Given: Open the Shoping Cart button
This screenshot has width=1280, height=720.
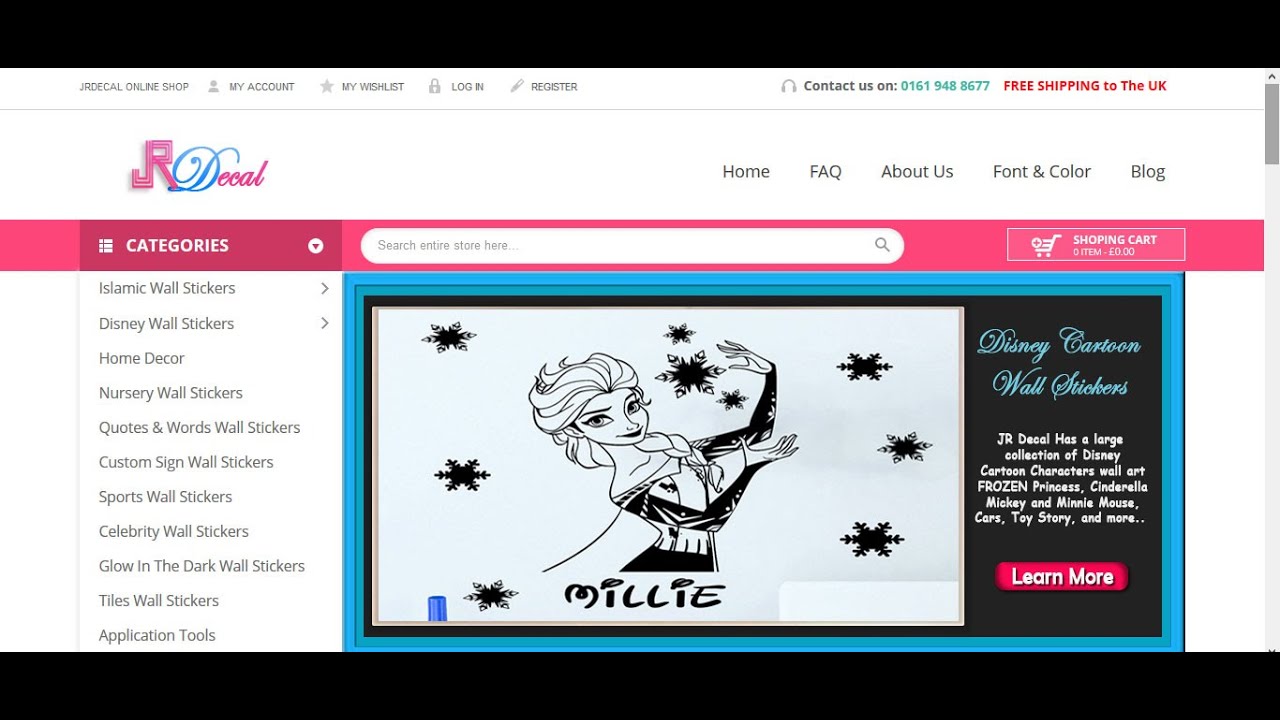Looking at the screenshot, I should (x=1096, y=245).
